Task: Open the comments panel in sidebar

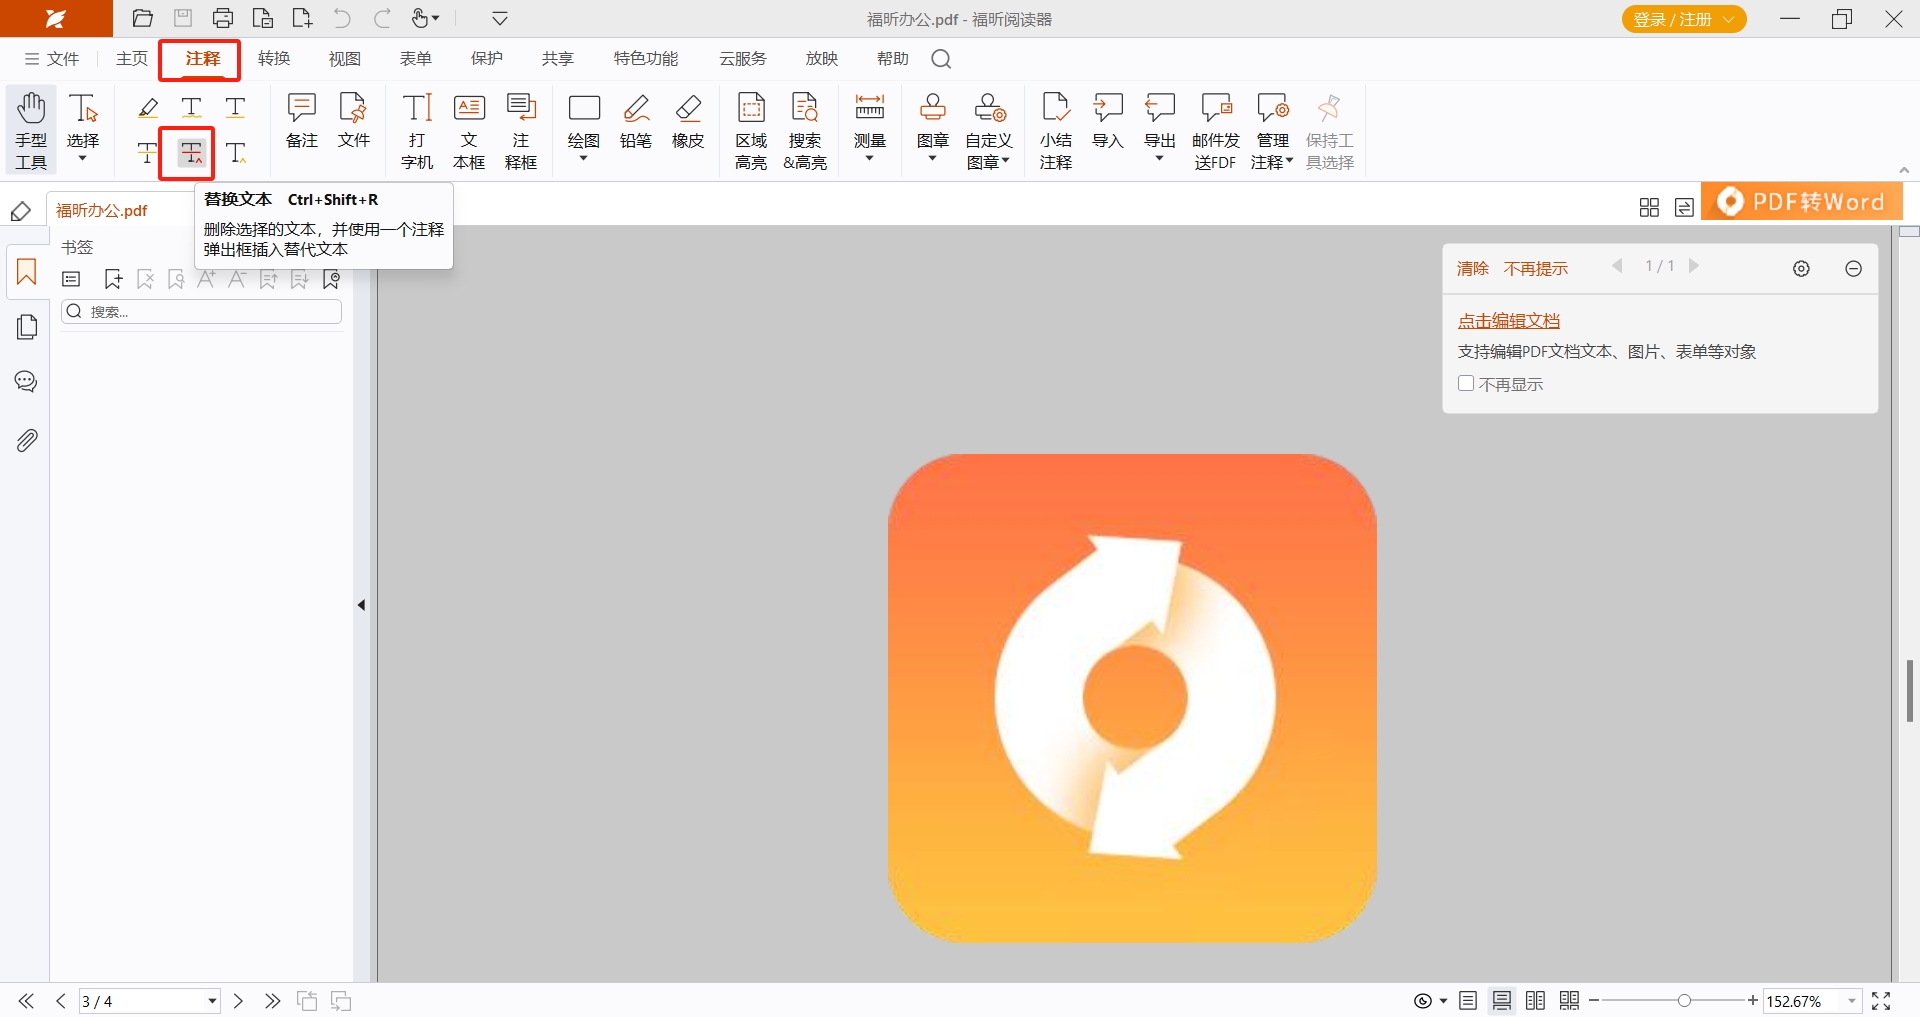Action: tap(27, 382)
